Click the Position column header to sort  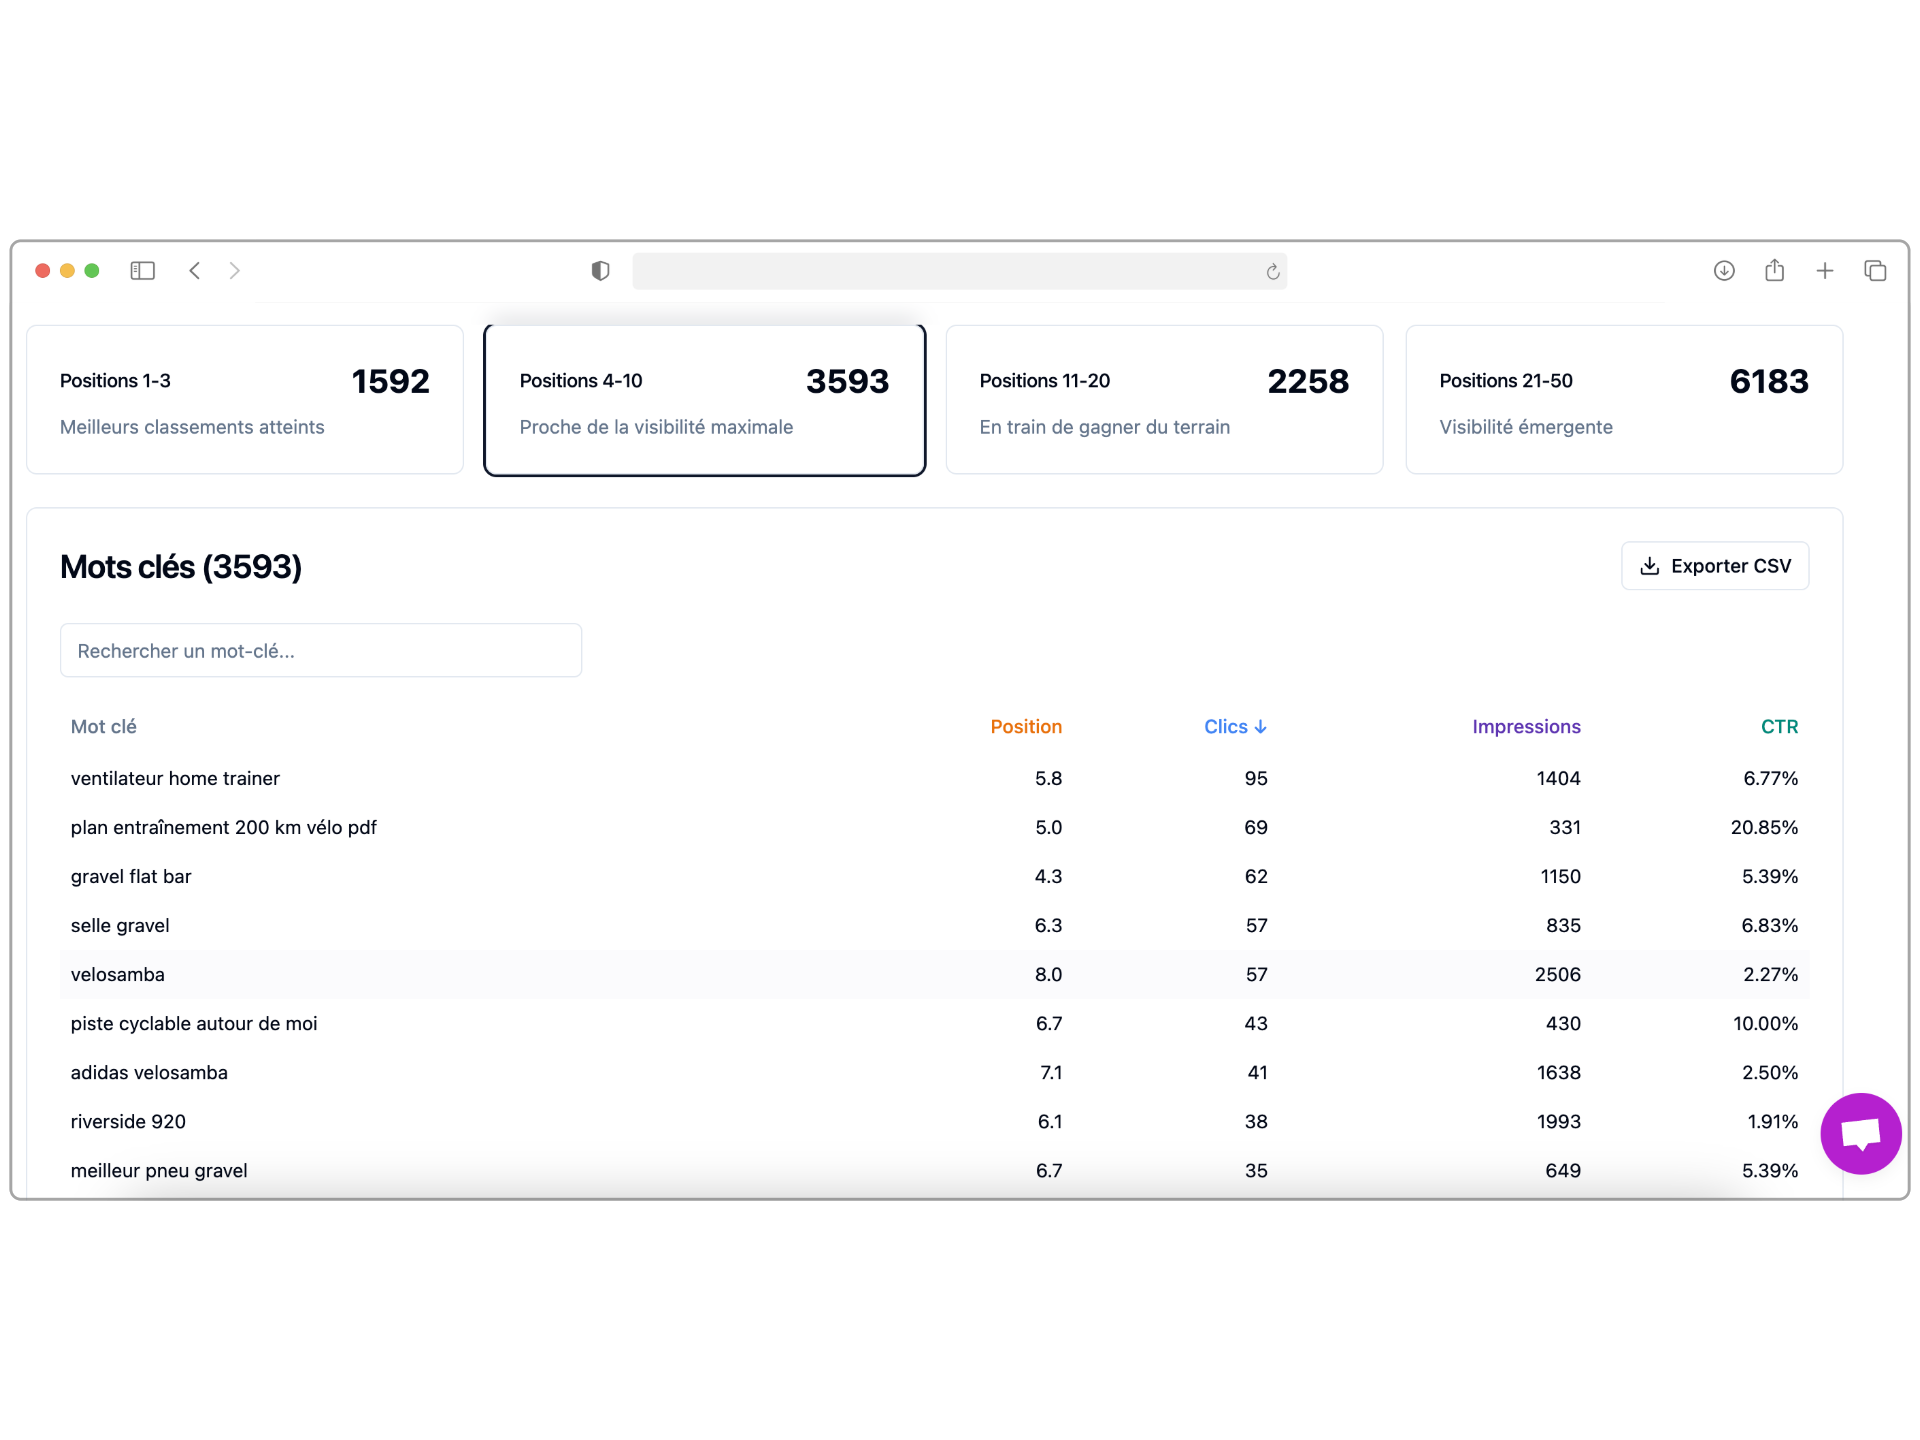click(1025, 726)
